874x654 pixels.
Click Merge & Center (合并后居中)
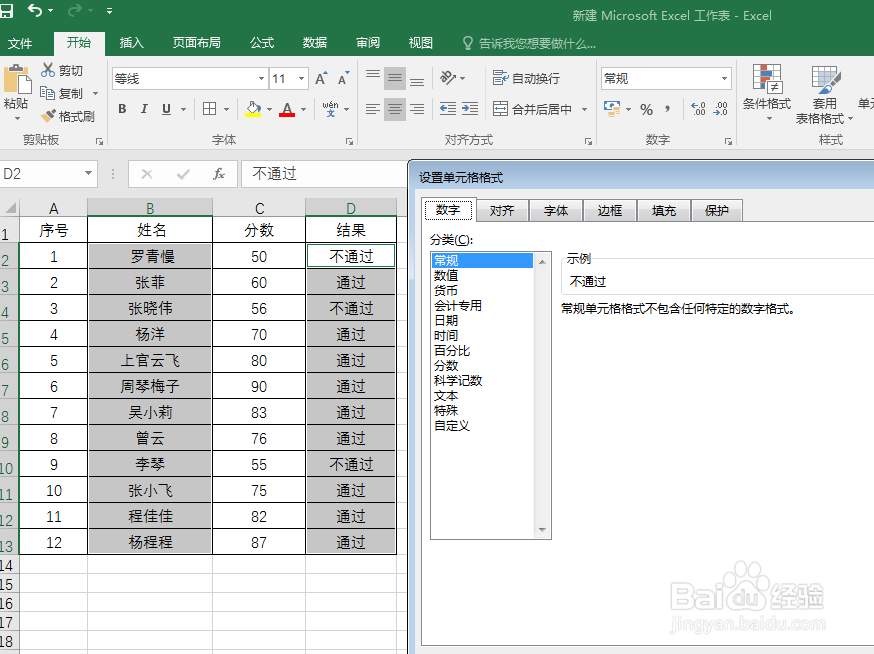point(533,109)
